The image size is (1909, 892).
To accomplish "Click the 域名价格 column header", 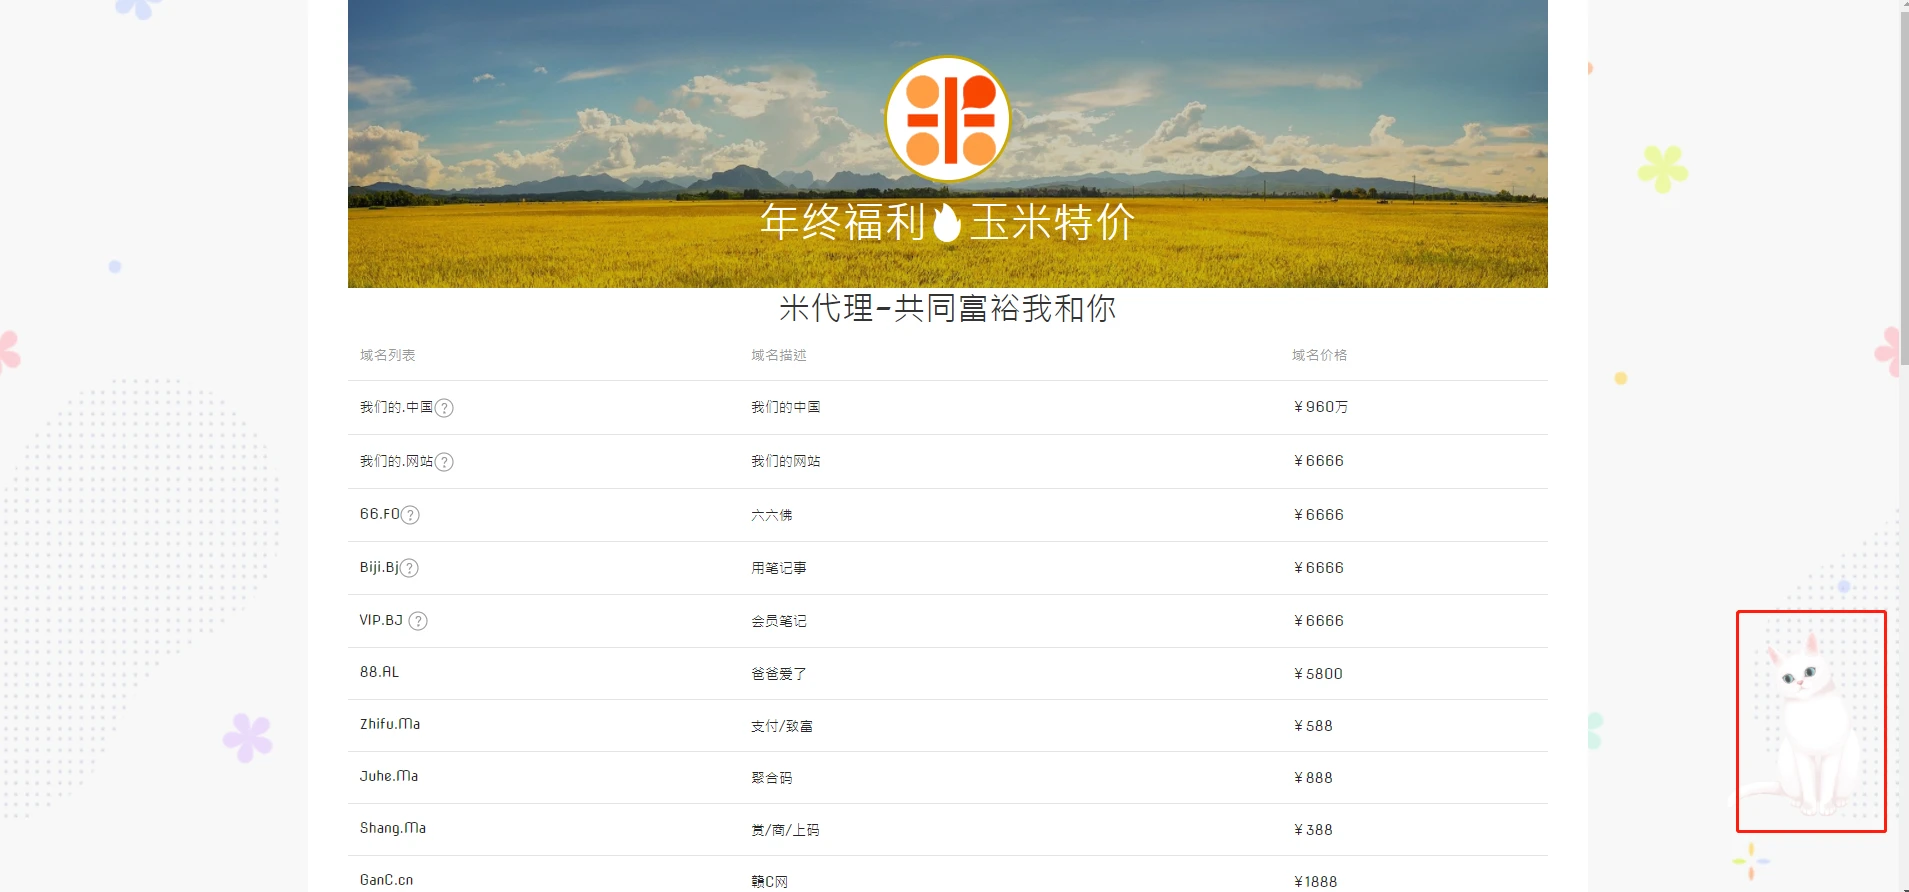I will click(1319, 355).
